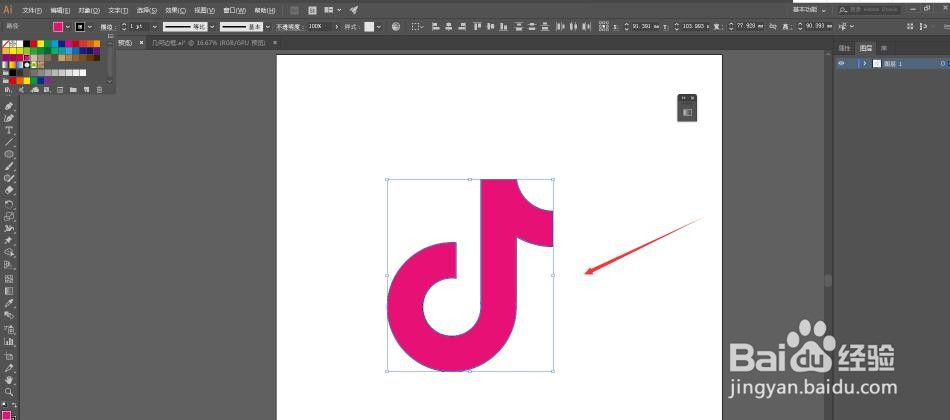
Task: Click the reference point locator grid
Action: click(603, 27)
